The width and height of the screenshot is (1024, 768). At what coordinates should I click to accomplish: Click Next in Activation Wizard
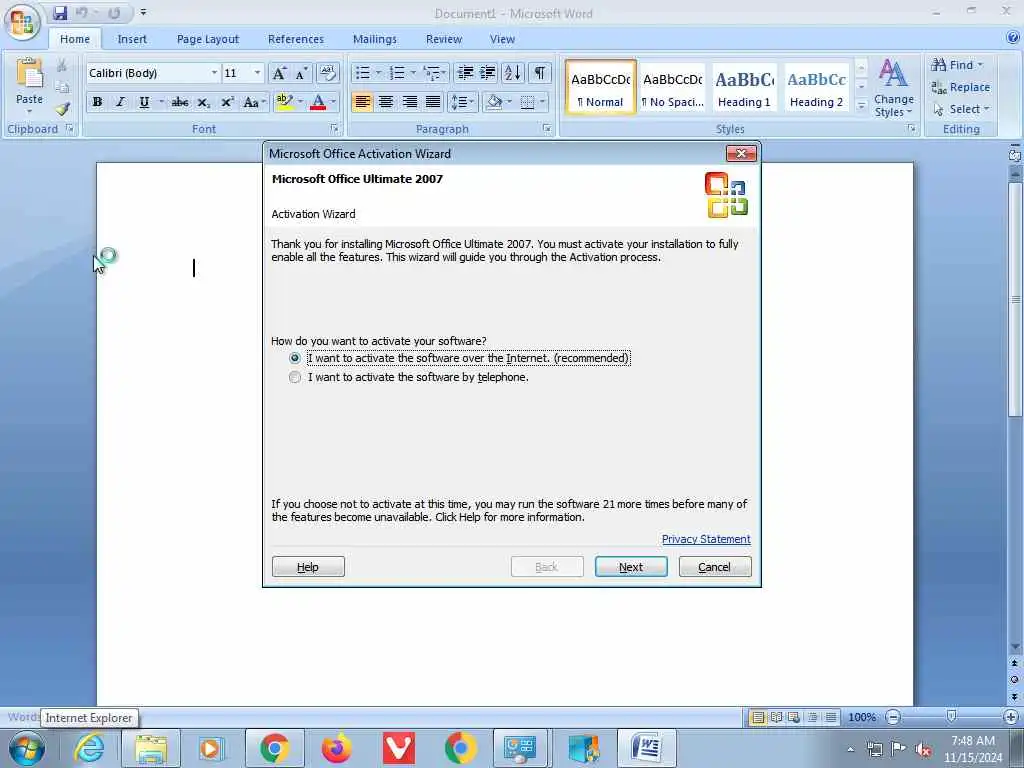(x=631, y=567)
